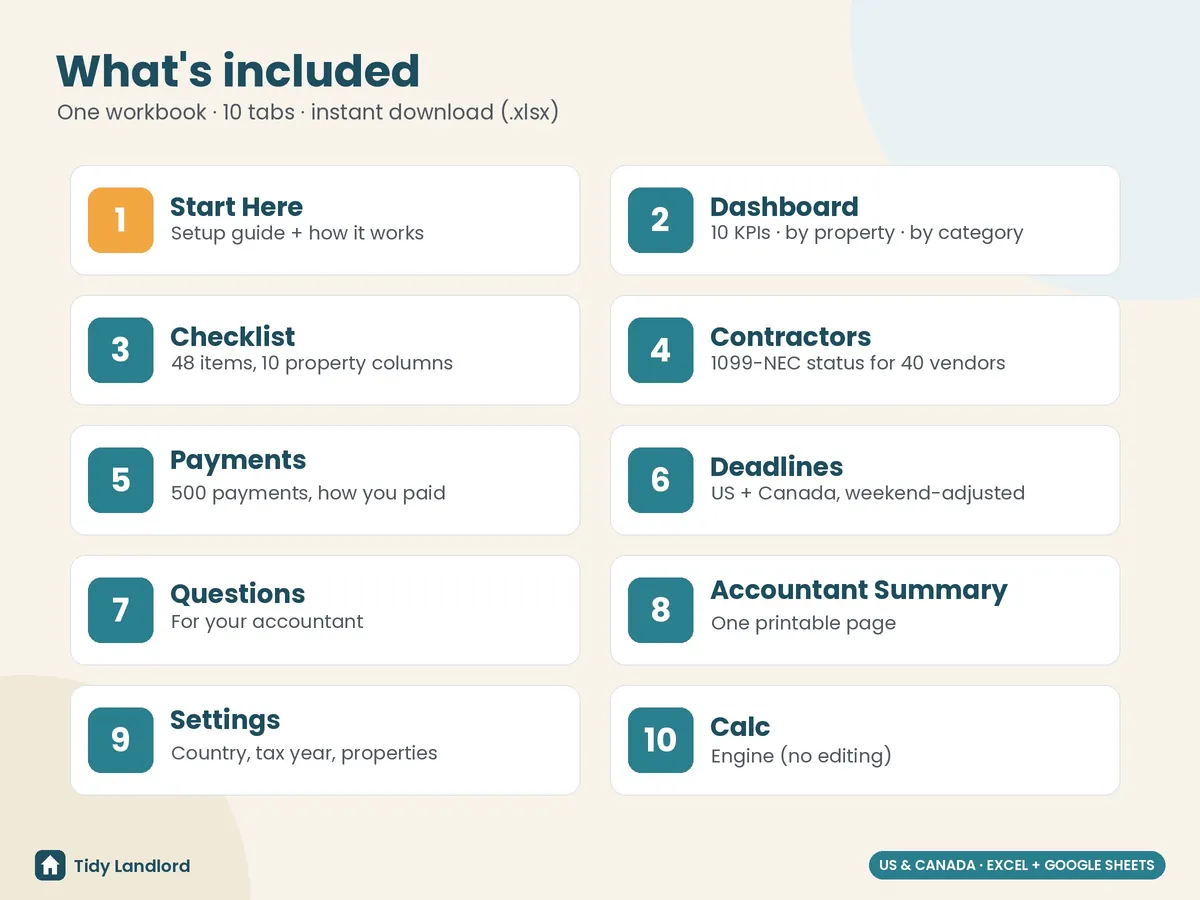The image size is (1200, 900).
Task: Click "US + Canada, weekend-adjusted" text
Action: tap(868, 493)
